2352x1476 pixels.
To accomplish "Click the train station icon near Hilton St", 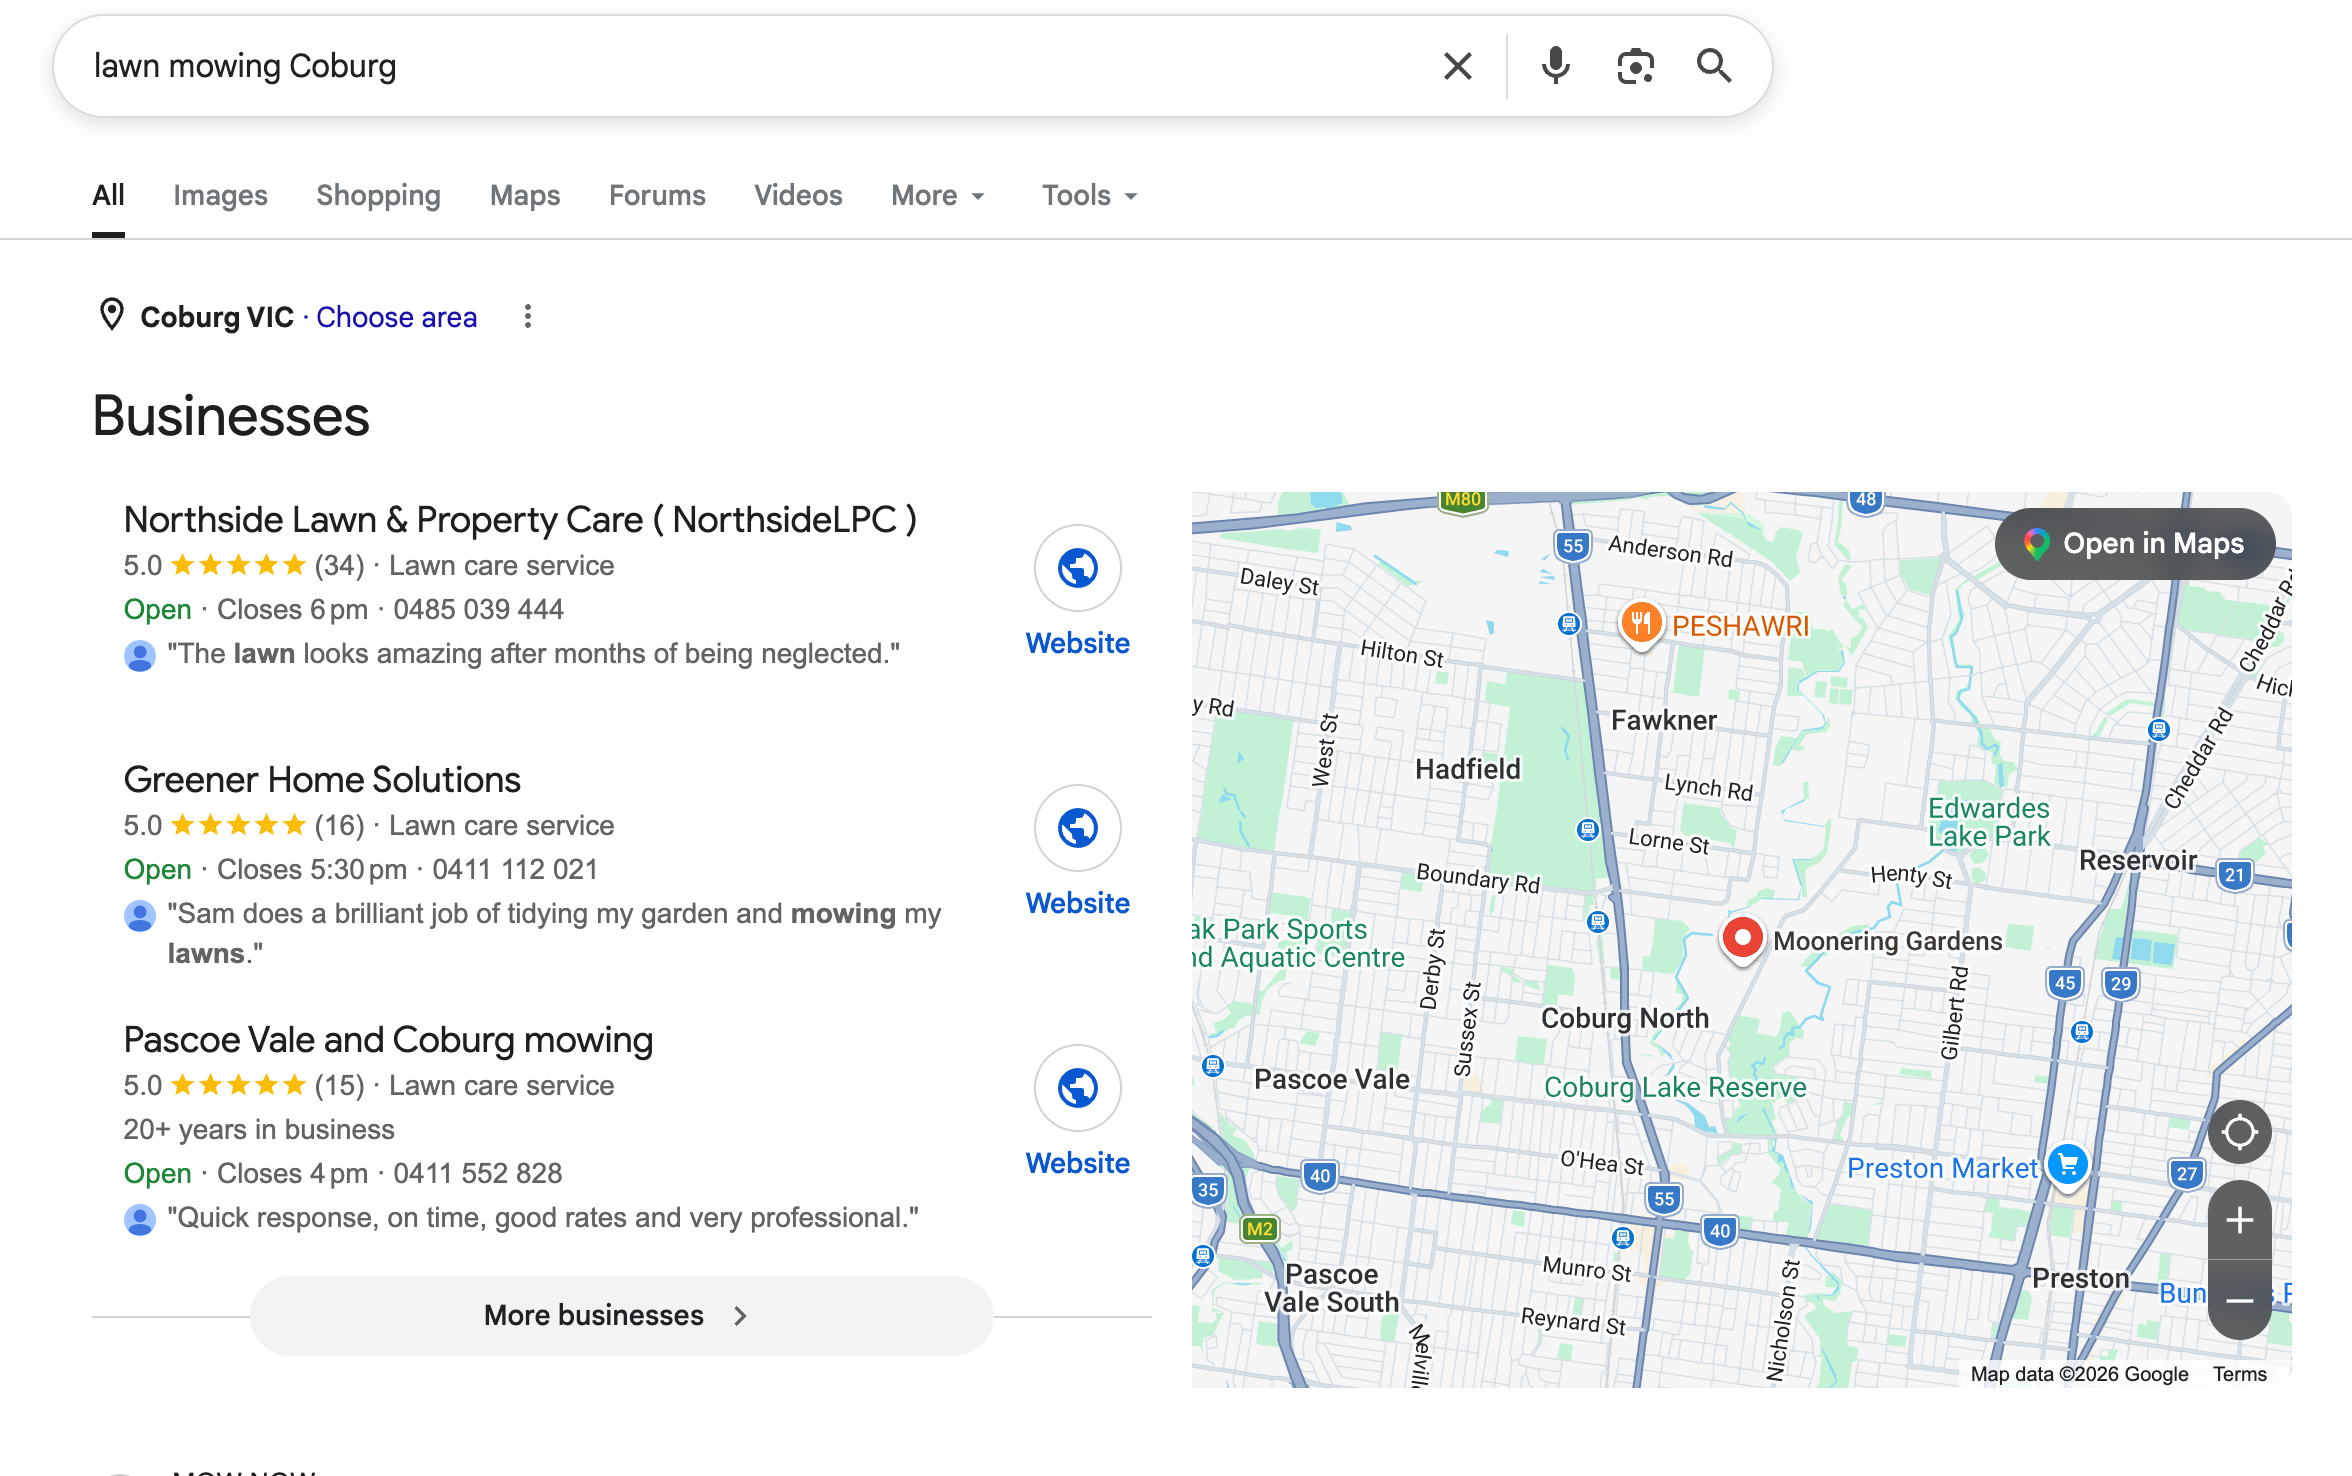I will pyautogui.click(x=1568, y=624).
